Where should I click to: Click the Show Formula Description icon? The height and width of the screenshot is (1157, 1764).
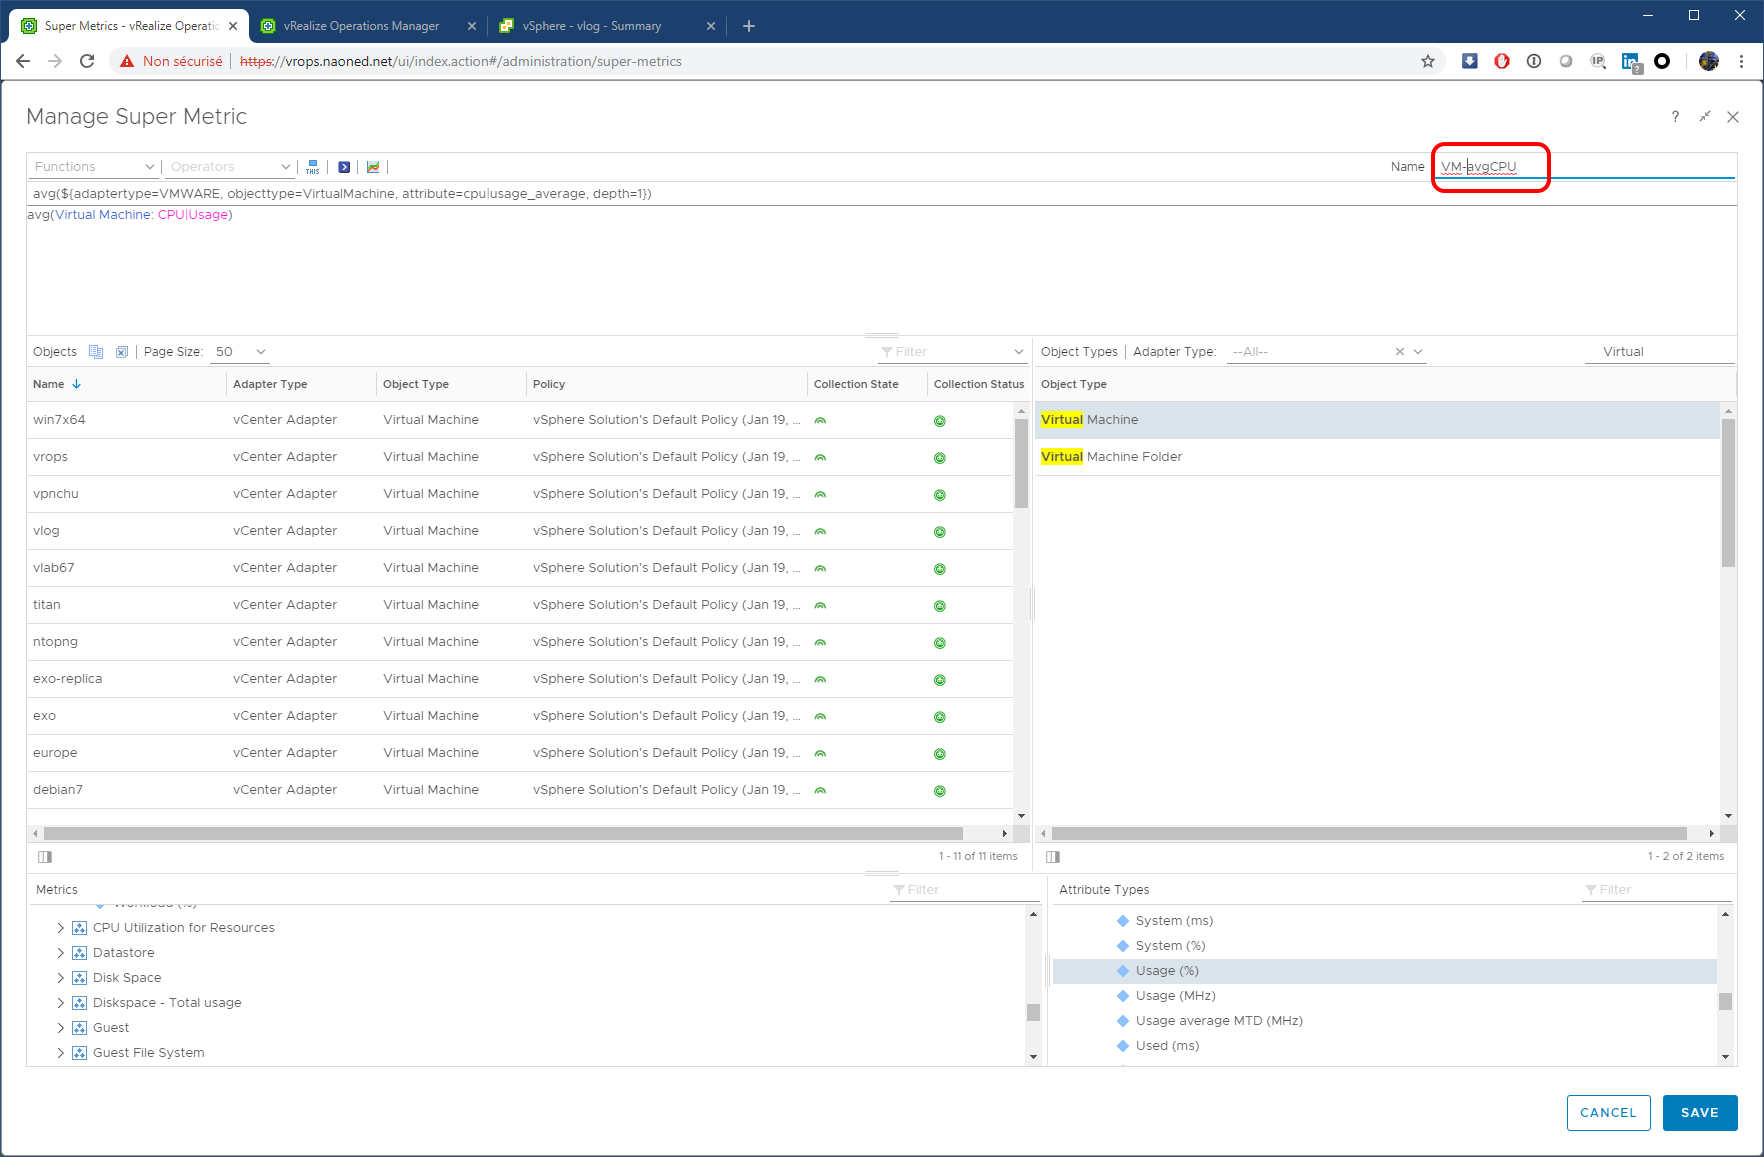344,167
